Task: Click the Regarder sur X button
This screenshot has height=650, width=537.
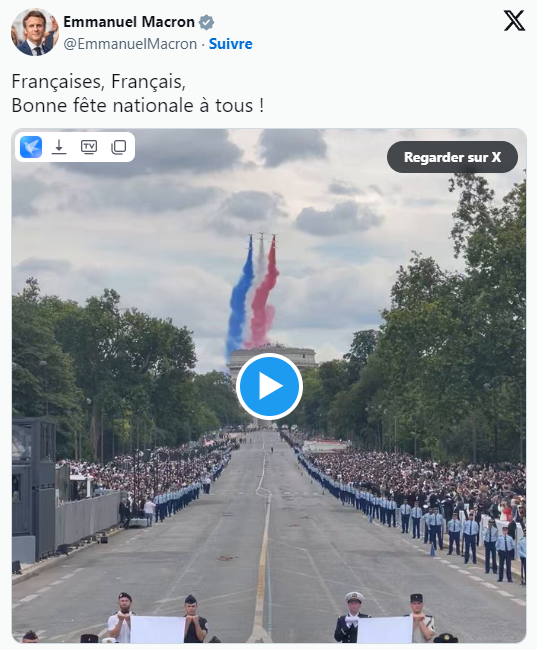Action: pyautogui.click(x=452, y=157)
